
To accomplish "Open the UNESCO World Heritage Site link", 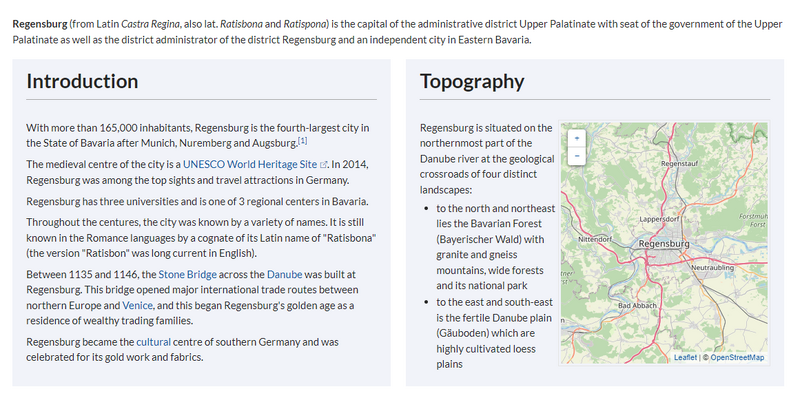I will (x=249, y=164).
